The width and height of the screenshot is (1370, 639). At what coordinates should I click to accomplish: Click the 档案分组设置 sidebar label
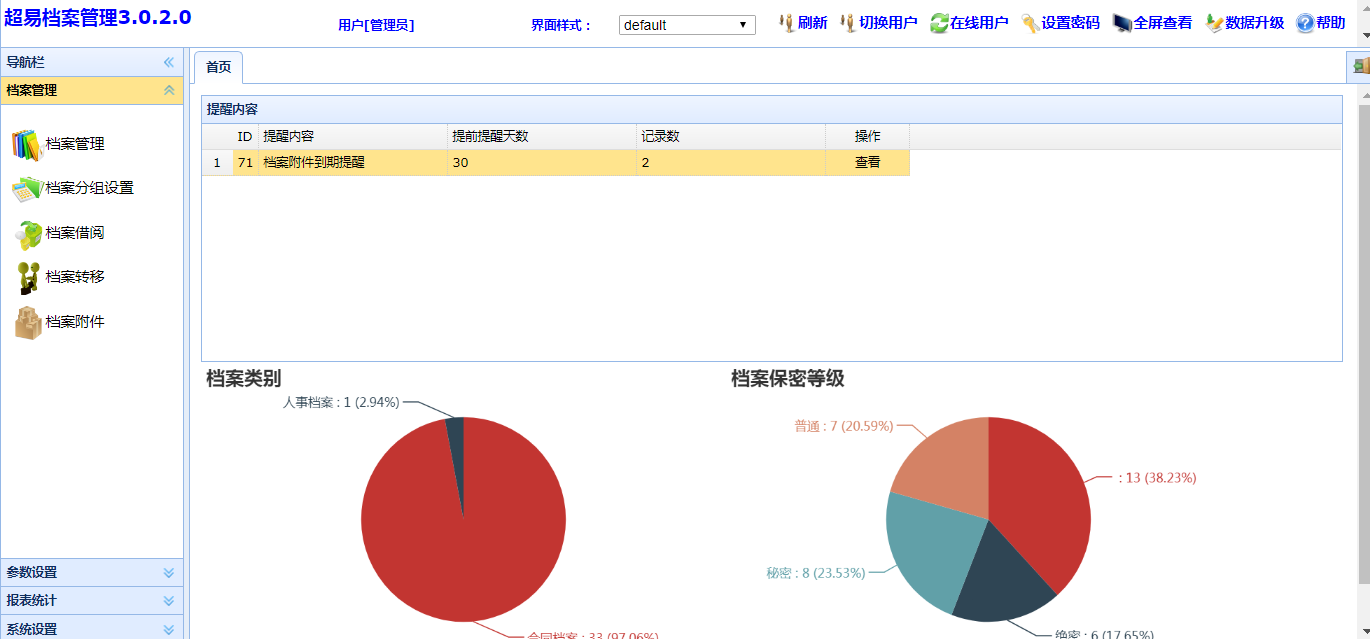click(90, 188)
